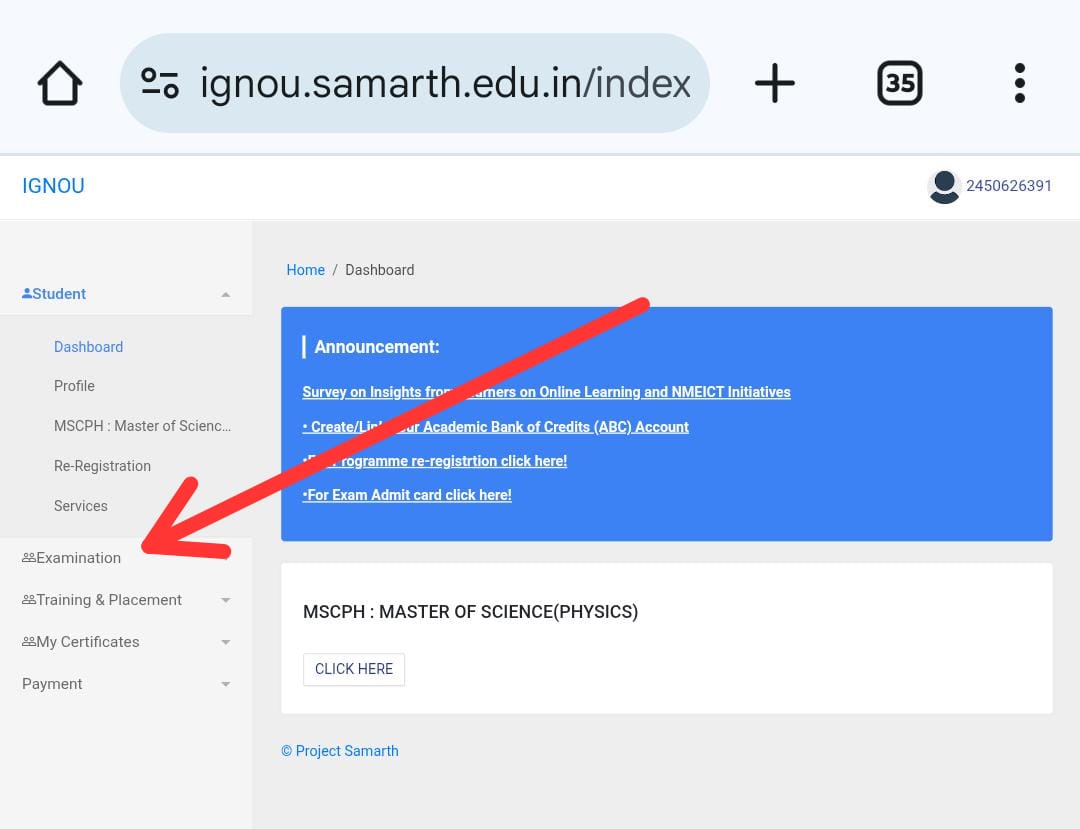Open Profile in the sidebar
The image size is (1080, 829).
point(74,386)
